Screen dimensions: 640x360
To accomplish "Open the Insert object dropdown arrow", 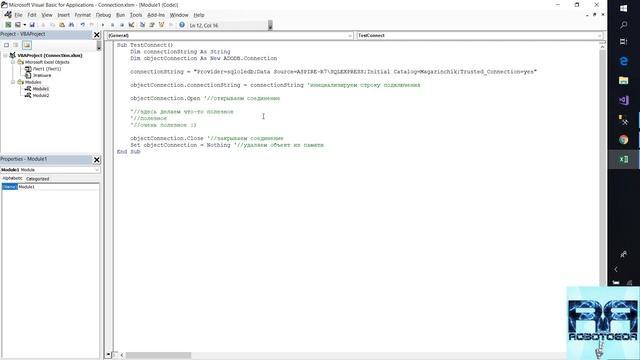I will (x=24, y=25).
